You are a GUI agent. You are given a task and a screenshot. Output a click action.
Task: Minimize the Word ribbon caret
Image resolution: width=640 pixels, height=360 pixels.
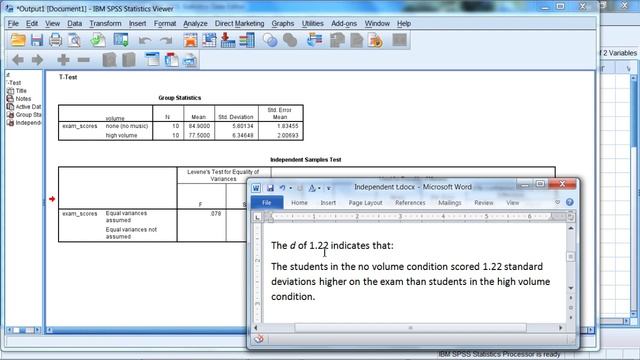pyautogui.click(x=558, y=202)
